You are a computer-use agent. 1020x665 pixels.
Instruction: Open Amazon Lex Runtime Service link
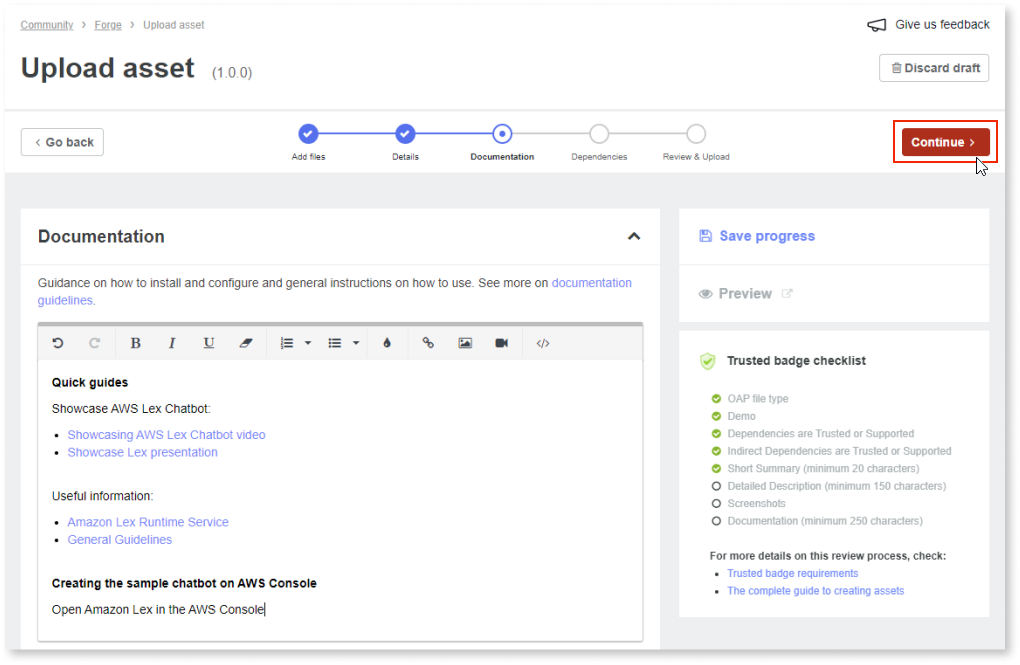[x=148, y=522]
